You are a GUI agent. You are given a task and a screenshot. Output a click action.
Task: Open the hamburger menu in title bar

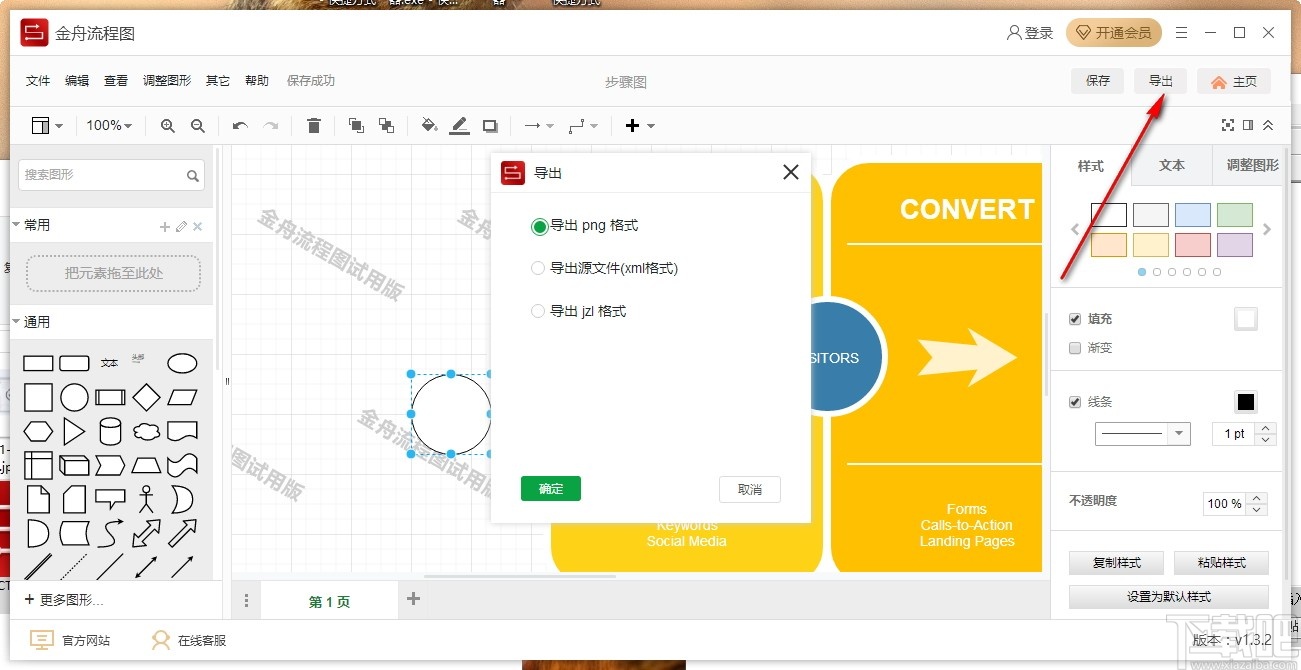point(1181,33)
